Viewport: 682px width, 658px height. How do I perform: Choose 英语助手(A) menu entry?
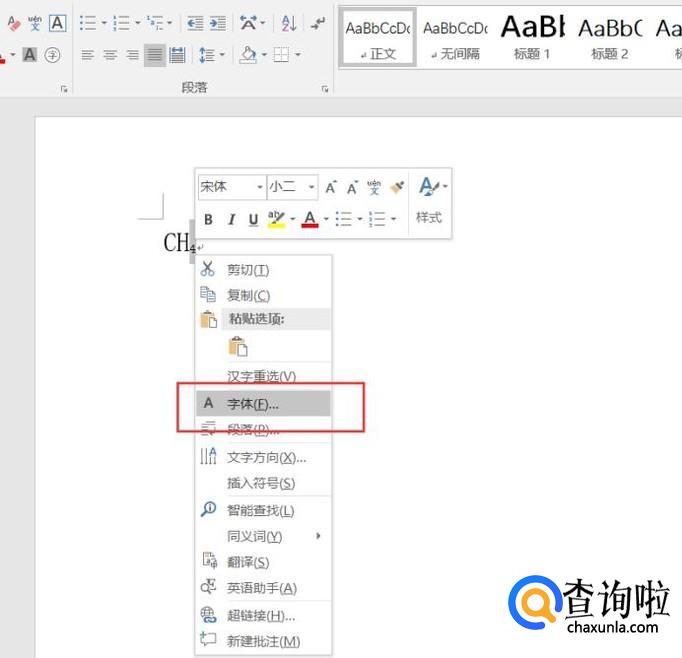point(264,588)
